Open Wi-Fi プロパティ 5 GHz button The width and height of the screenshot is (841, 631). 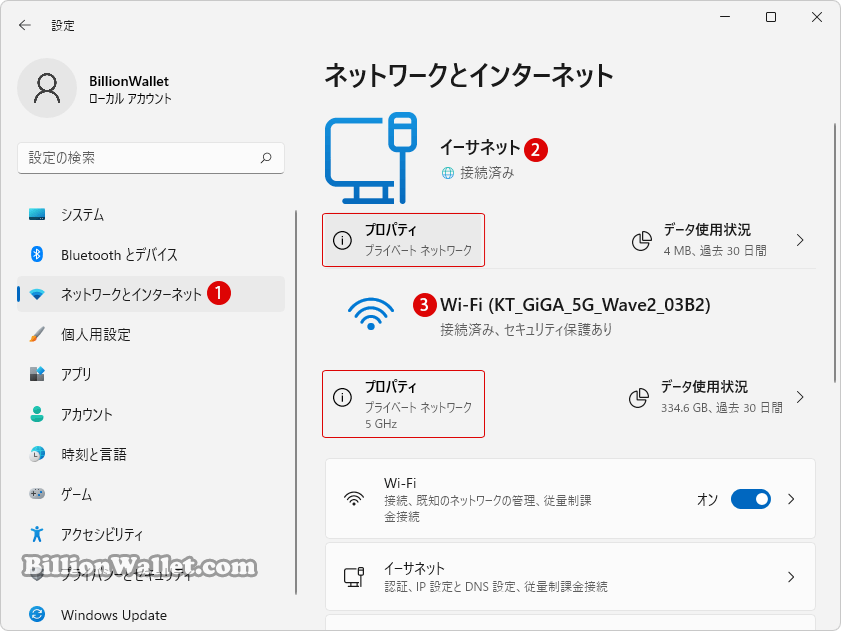[403, 404]
